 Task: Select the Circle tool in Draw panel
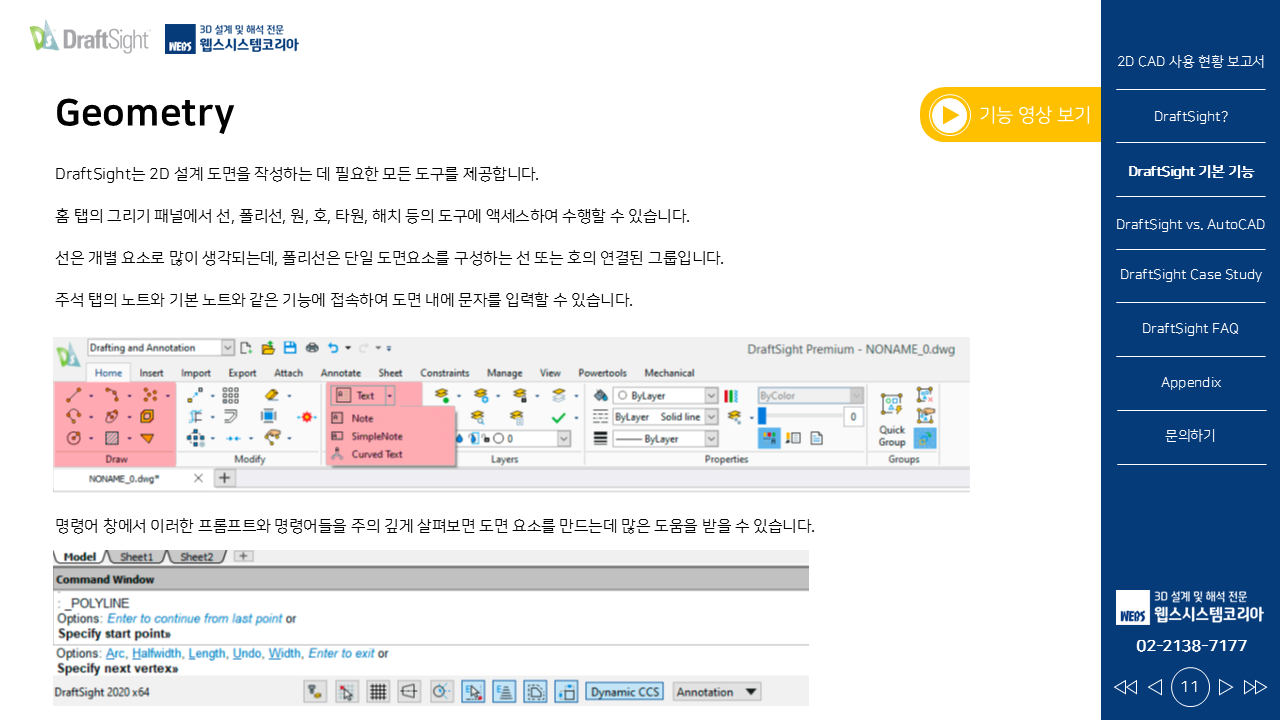click(73, 438)
